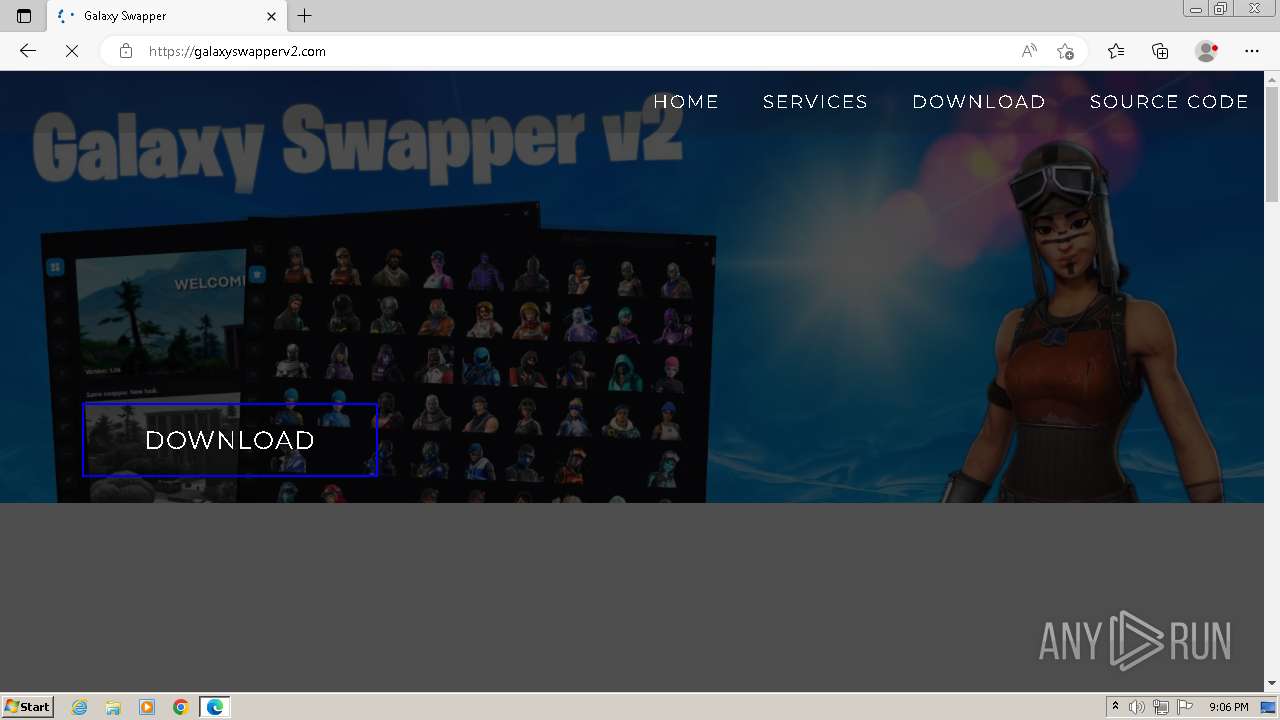Viewport: 1280px width, 720px height.
Task: Open Edge Settings and more menu
Action: click(x=1252, y=51)
